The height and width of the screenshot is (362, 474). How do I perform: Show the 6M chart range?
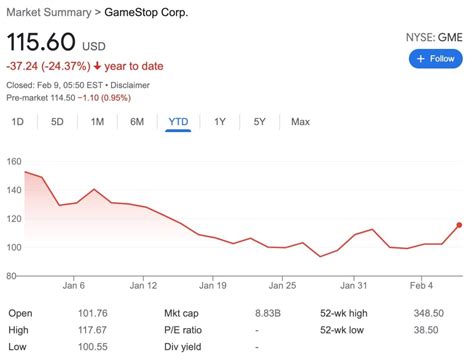(137, 122)
